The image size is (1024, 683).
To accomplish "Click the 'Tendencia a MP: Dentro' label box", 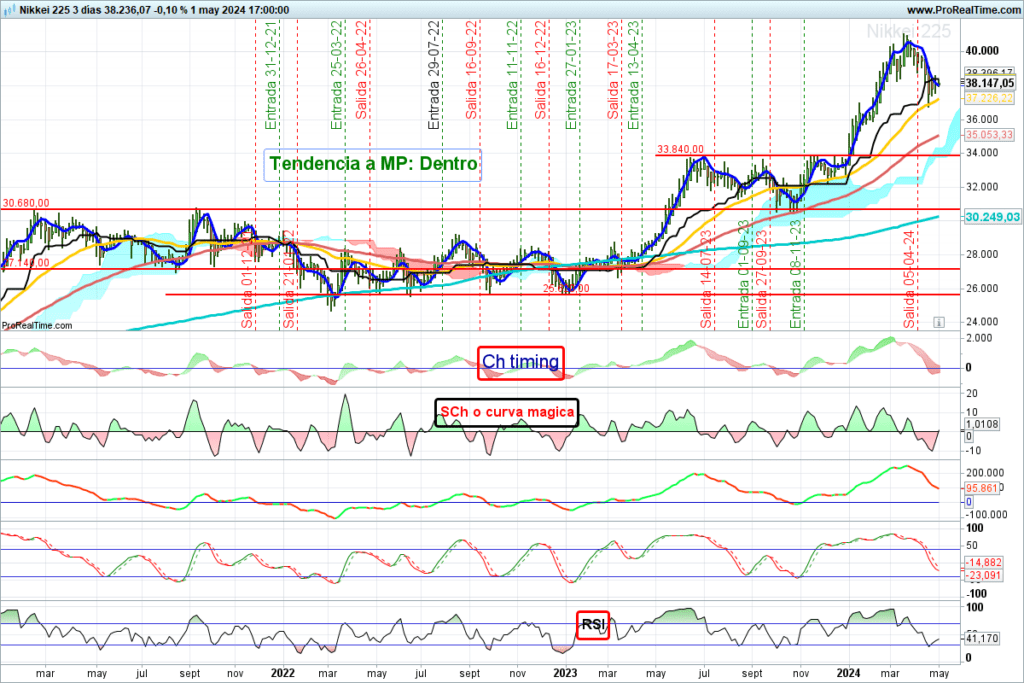I will tap(373, 164).
